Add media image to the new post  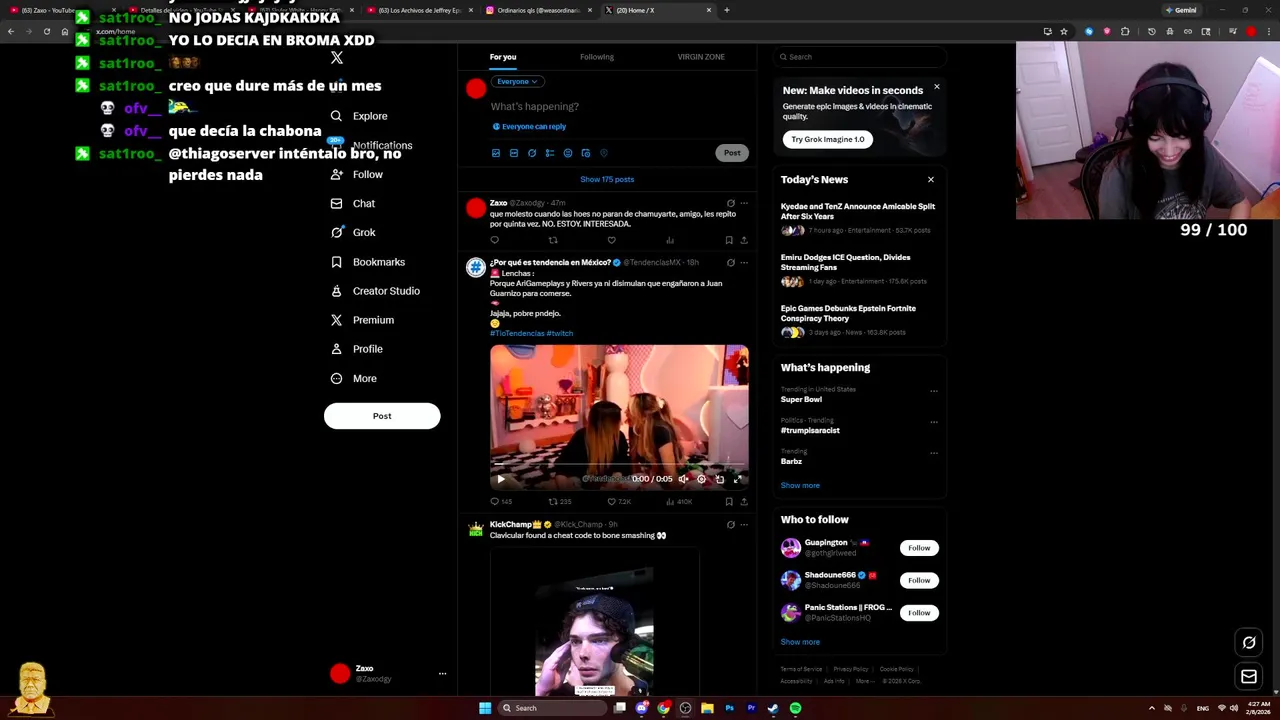pos(496,153)
